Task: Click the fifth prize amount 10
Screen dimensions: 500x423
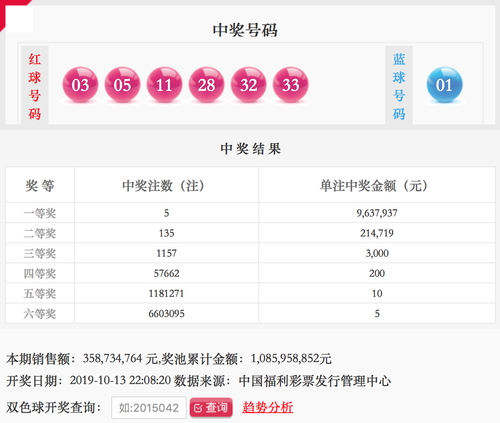Action: [x=377, y=293]
